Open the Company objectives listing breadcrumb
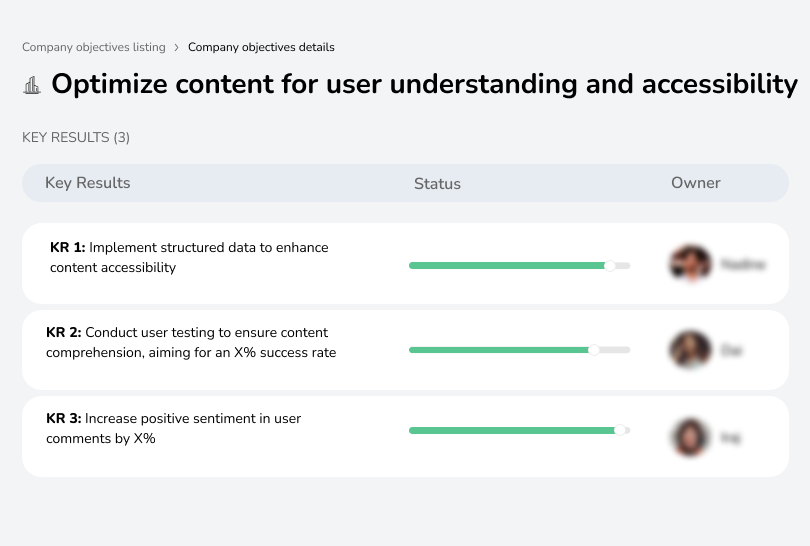The image size is (810, 546). pos(94,47)
